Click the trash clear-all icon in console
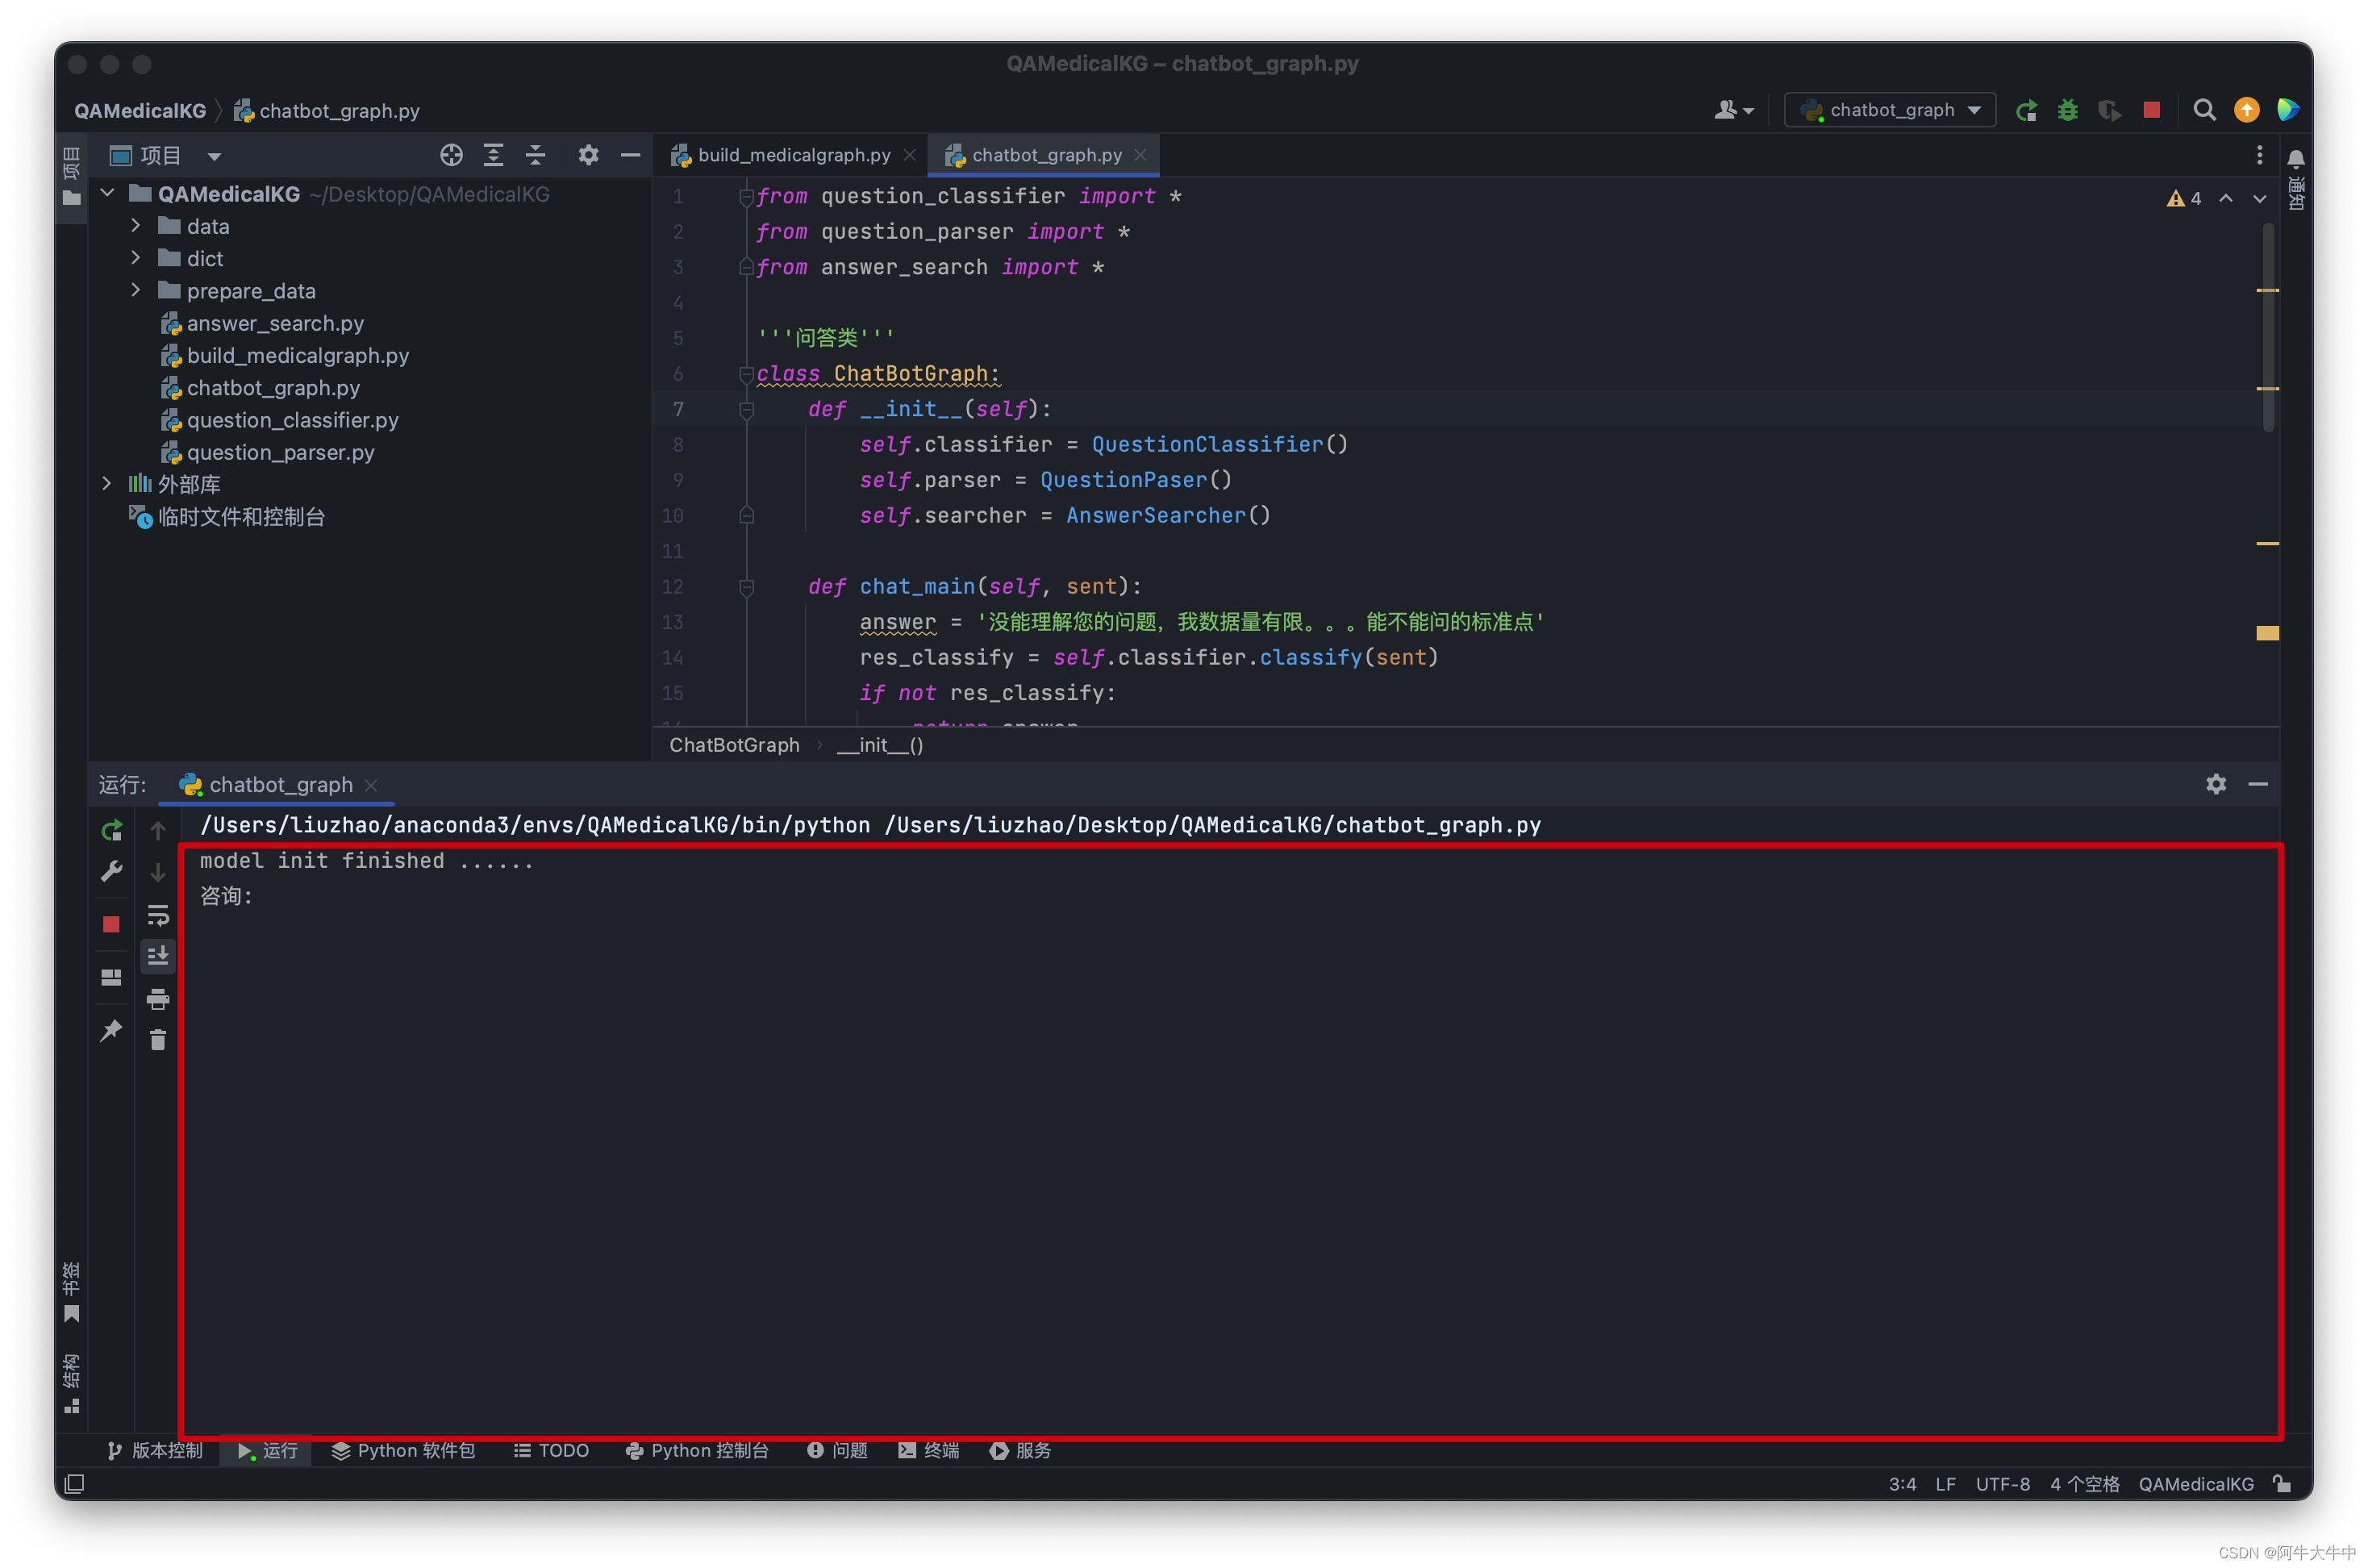Screen dimensions: 2368x1568 (x=158, y=1041)
